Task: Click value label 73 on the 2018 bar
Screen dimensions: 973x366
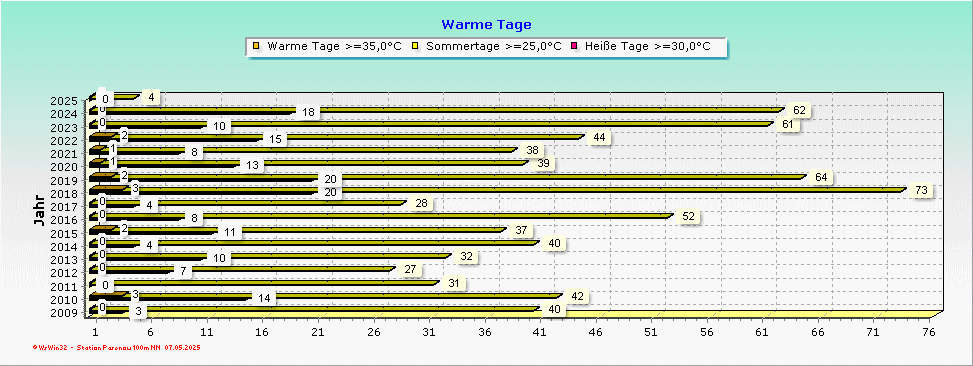Action: point(921,190)
